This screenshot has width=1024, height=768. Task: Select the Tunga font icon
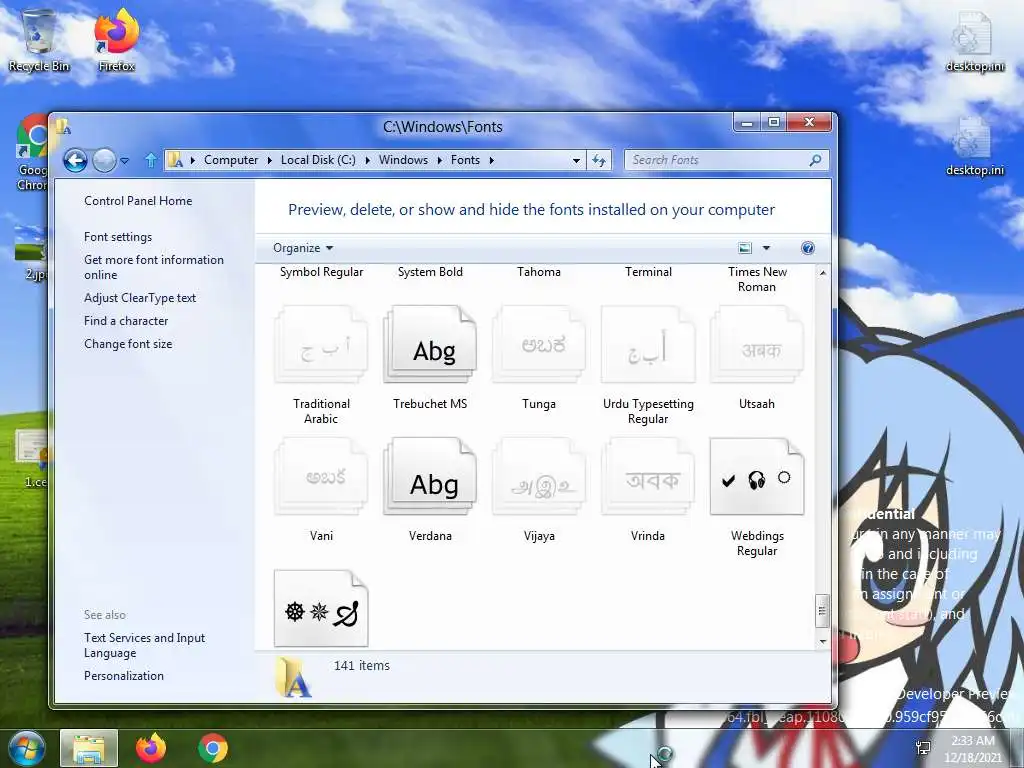(x=539, y=345)
